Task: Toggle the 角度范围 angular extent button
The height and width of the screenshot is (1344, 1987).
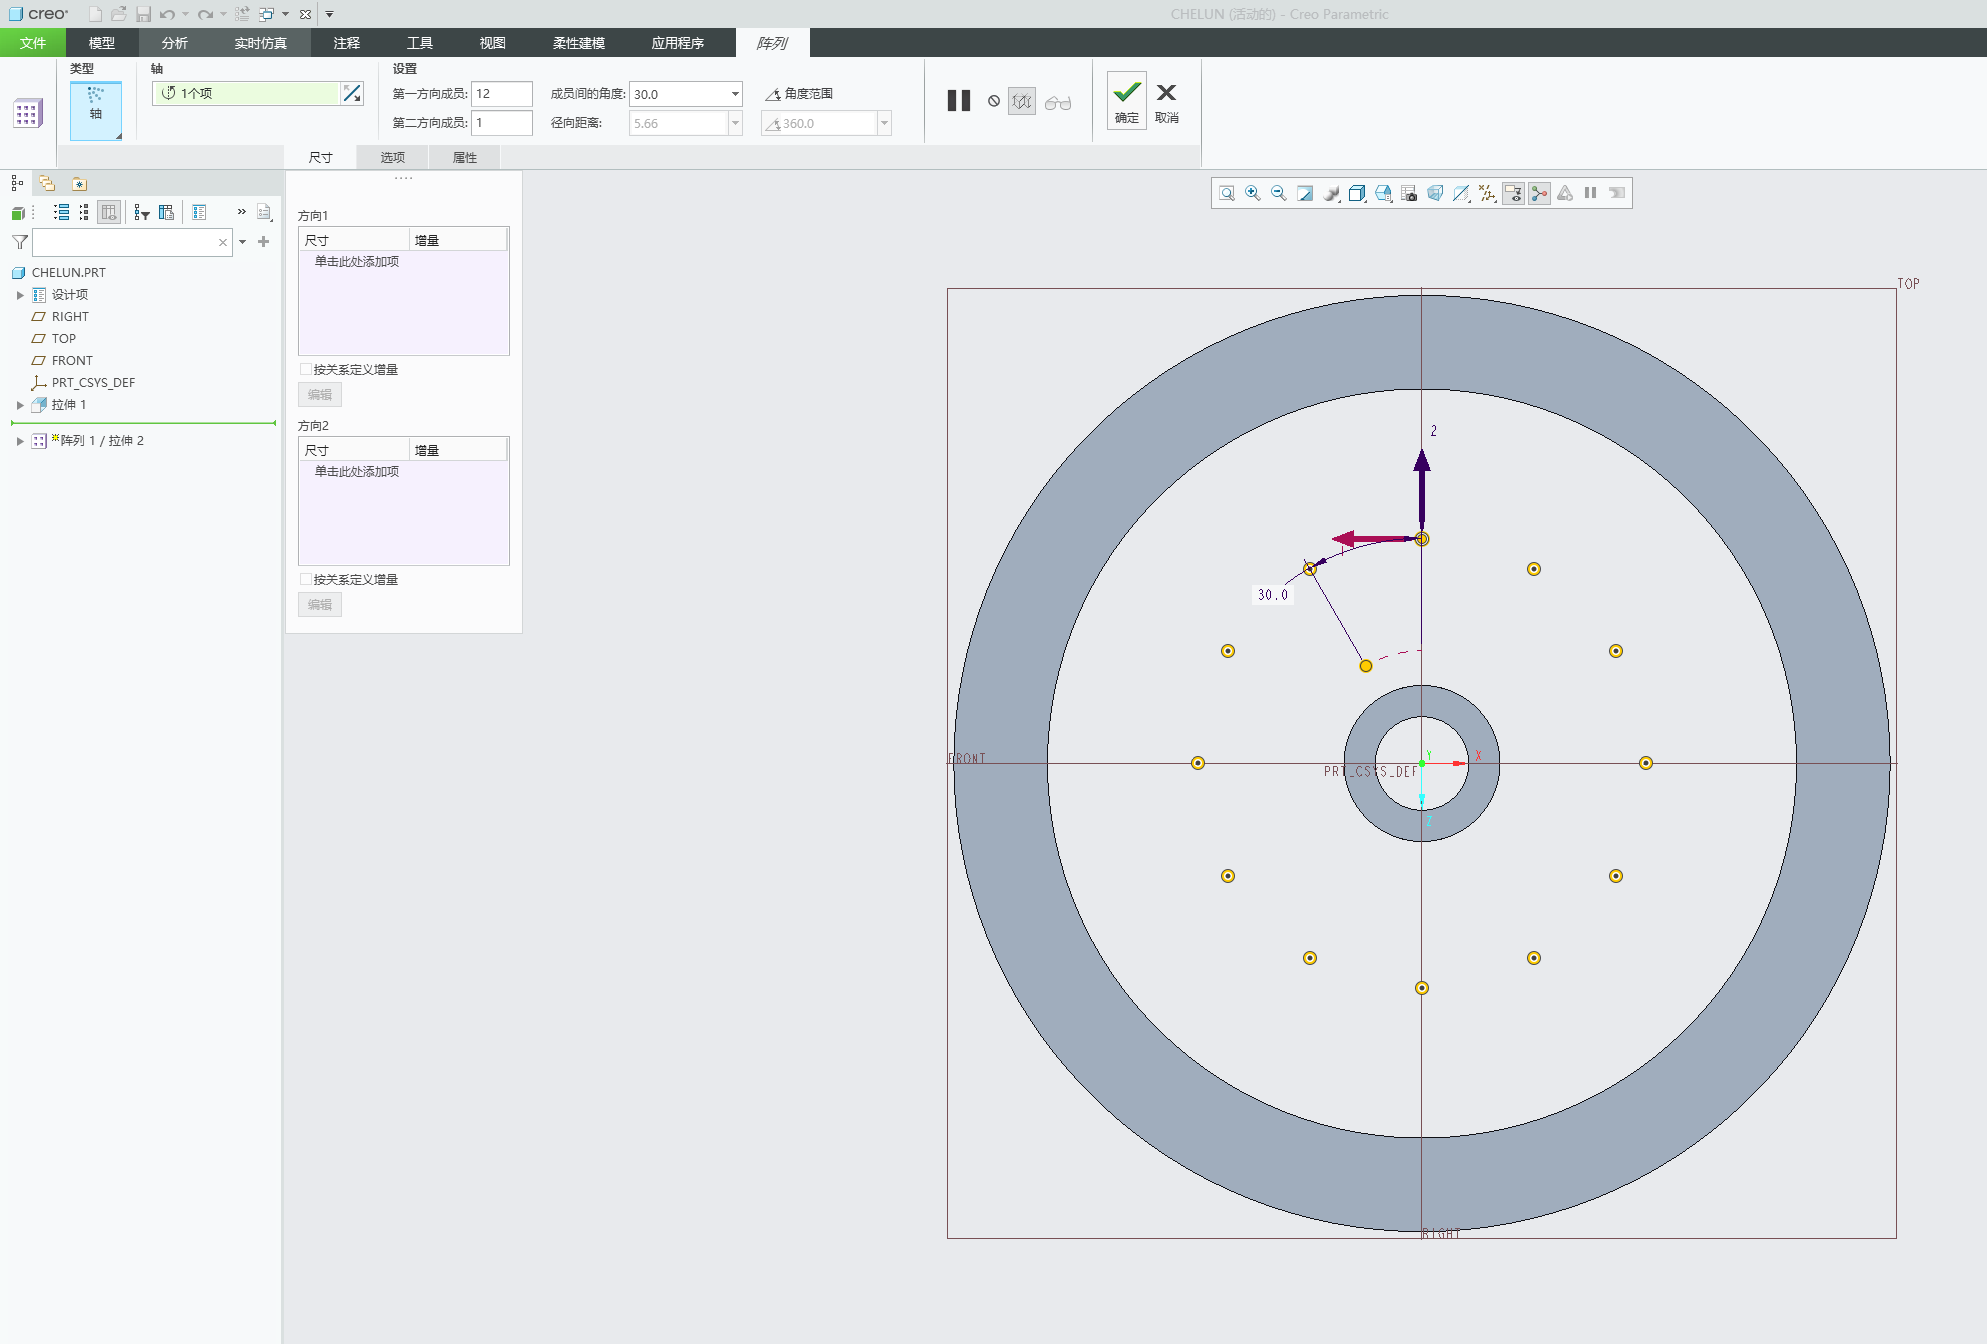Action: [799, 94]
